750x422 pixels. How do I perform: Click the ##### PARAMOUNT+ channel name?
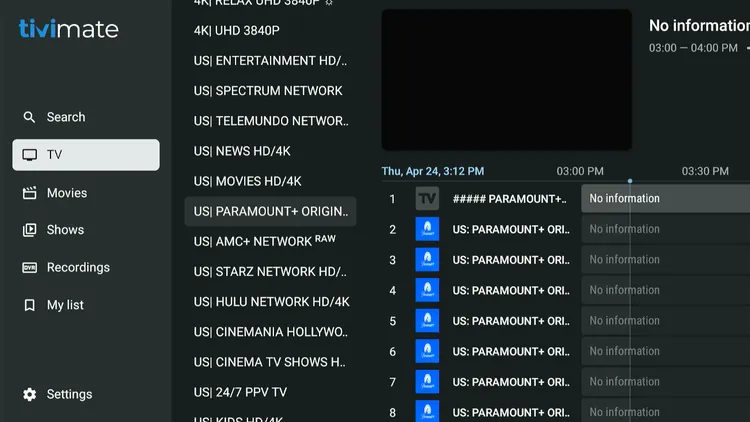tap(509, 199)
